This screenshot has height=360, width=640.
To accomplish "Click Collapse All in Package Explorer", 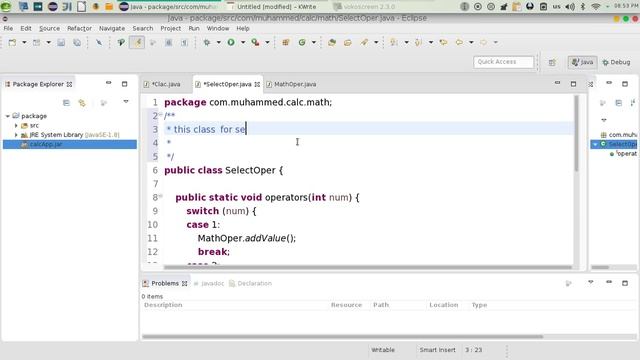I will [x=66, y=103].
